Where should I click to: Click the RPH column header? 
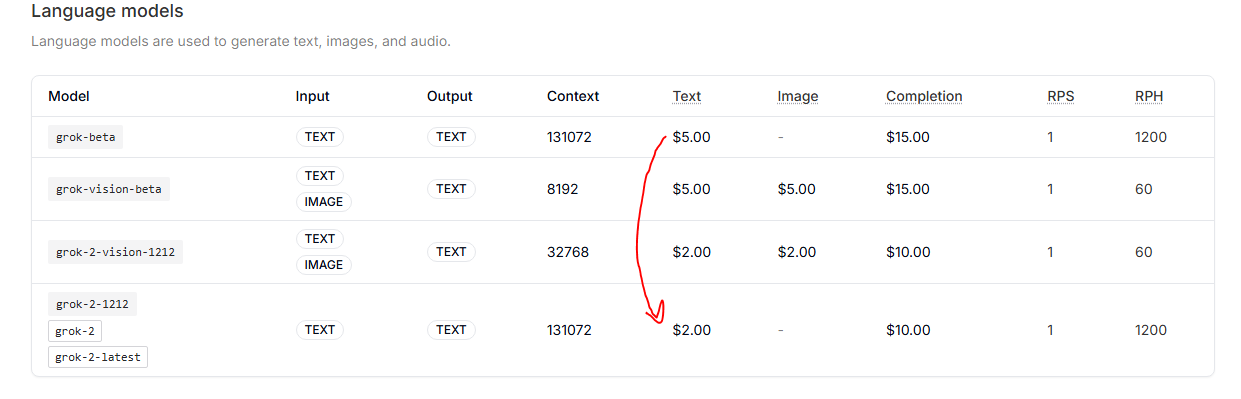tap(1149, 97)
